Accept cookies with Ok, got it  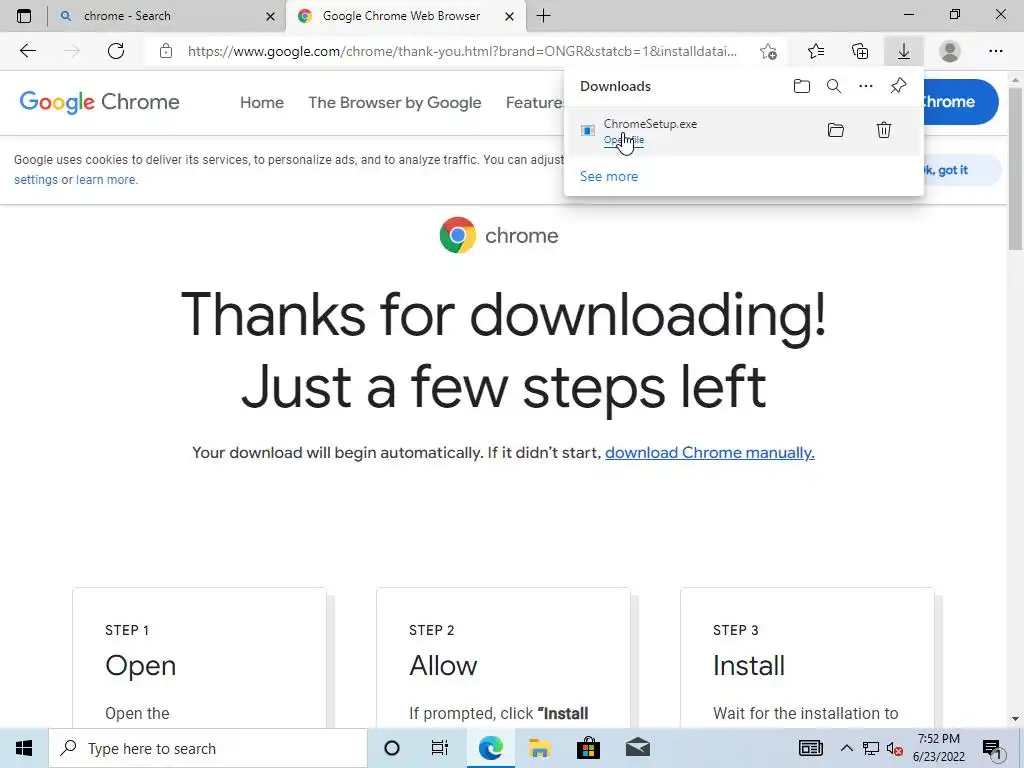(x=961, y=170)
